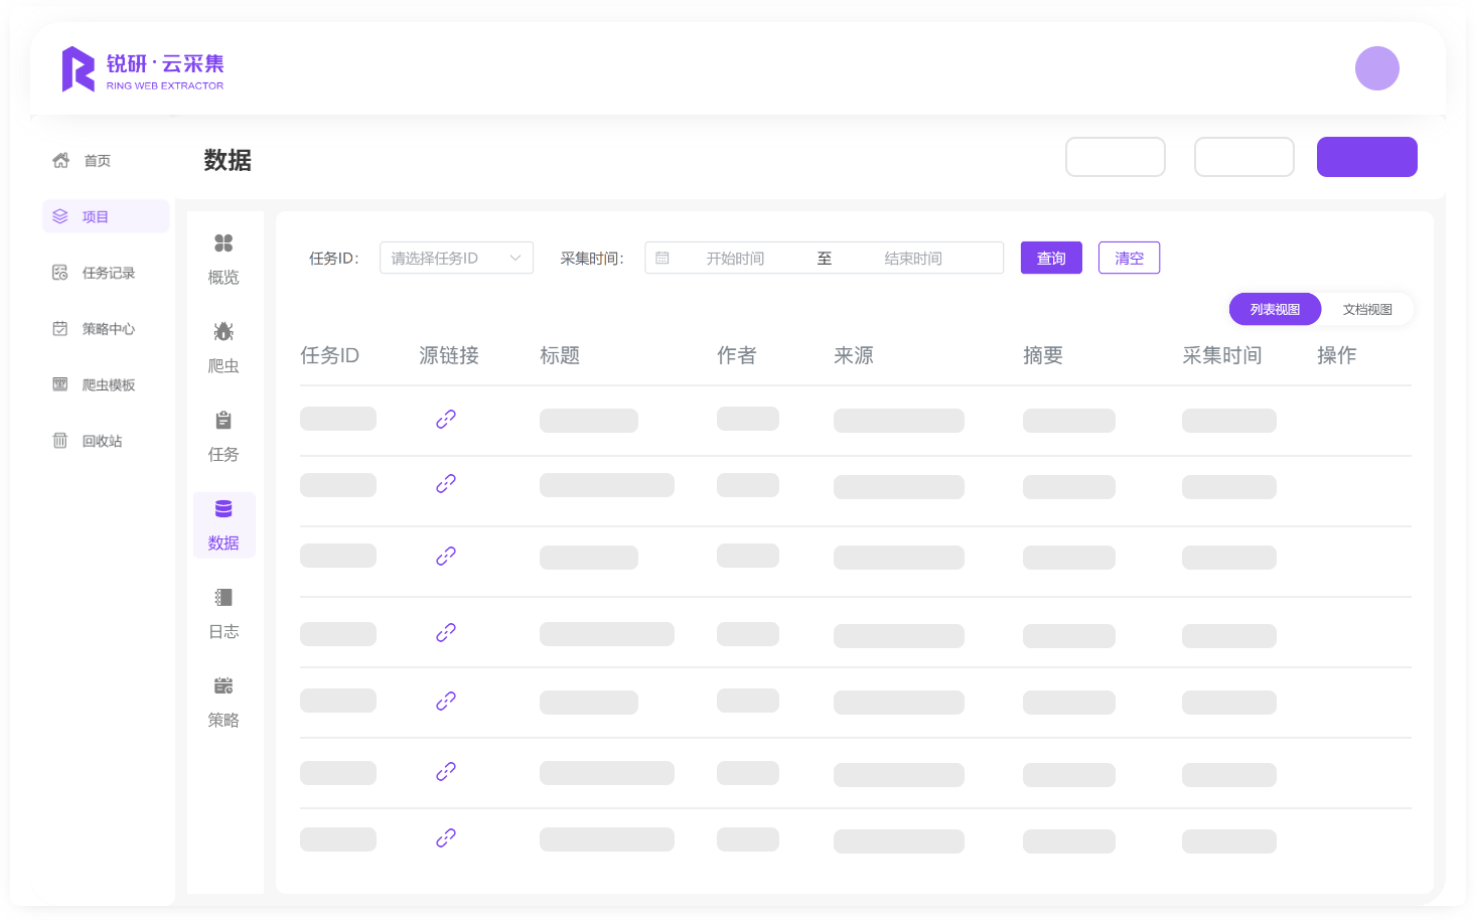Click the dropdown arrow in 请选择任务ID
The height and width of the screenshot is (920, 1476).
[x=516, y=258]
